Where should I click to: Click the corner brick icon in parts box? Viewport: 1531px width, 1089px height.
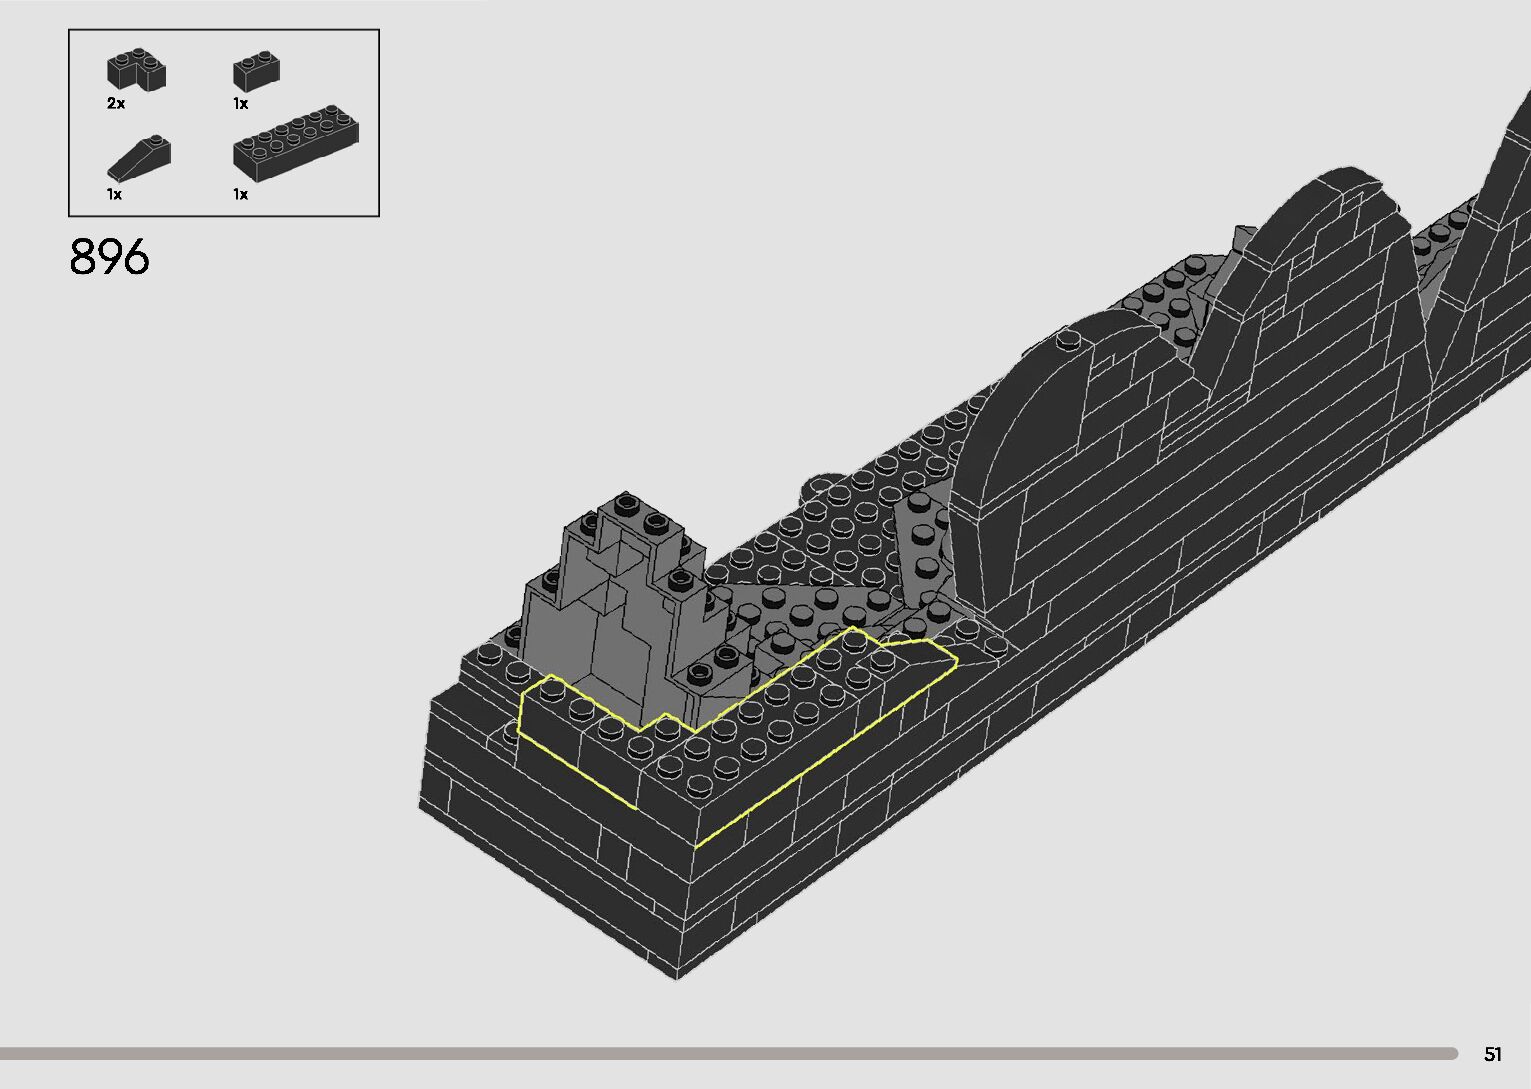136,71
